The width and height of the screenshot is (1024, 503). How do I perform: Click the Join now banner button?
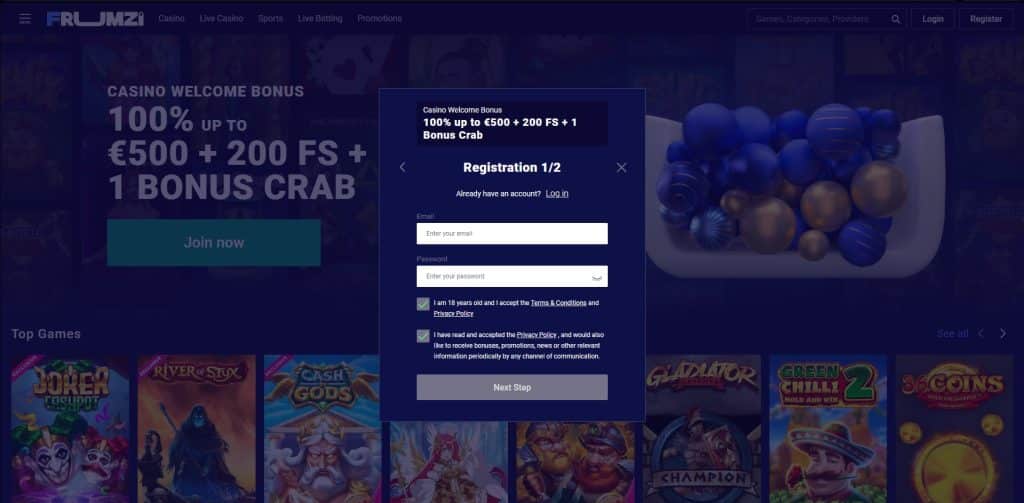214,242
